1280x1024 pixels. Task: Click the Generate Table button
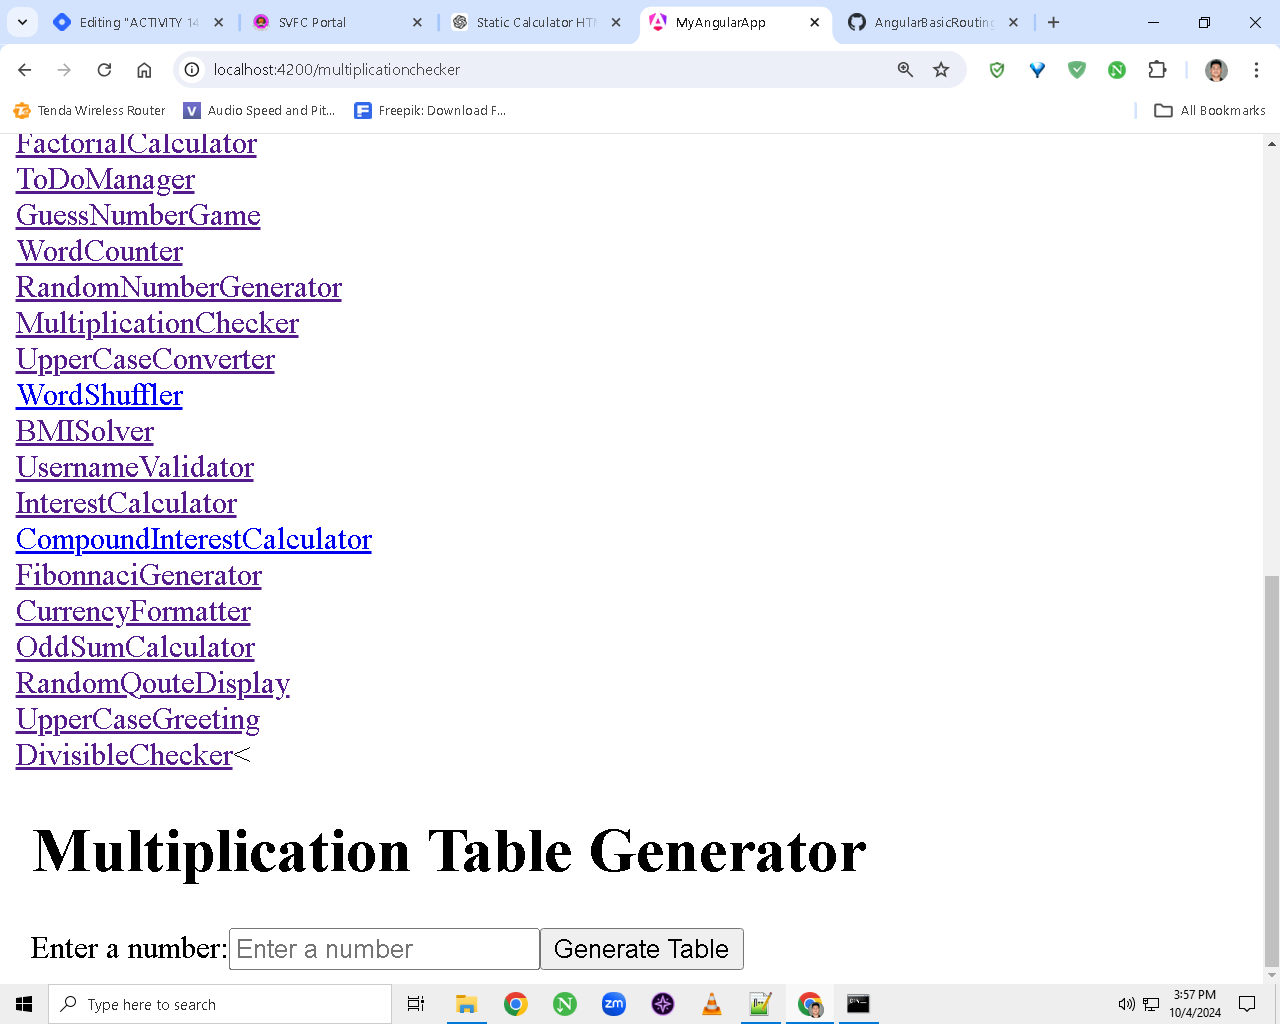[642, 949]
